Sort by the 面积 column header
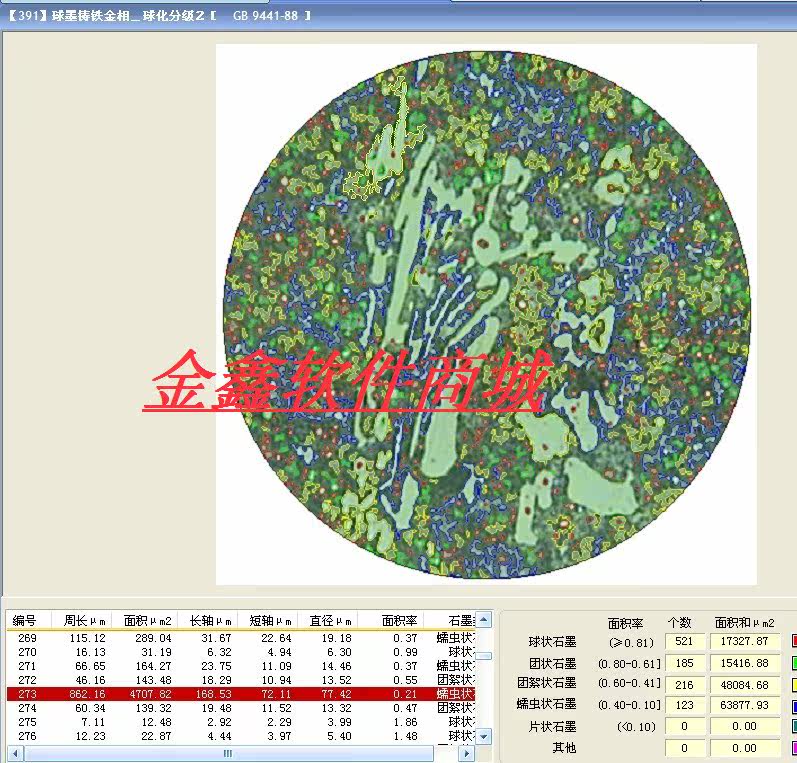 click(x=147, y=620)
